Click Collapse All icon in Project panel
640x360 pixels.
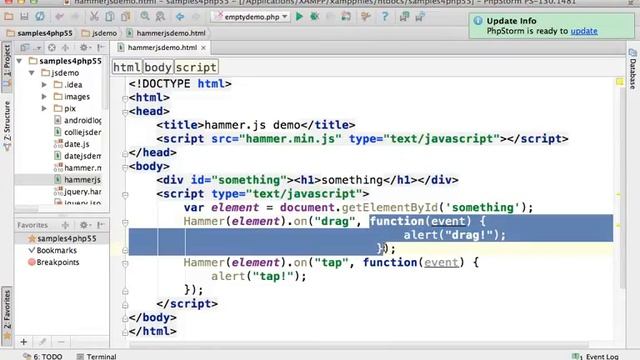coord(65,48)
